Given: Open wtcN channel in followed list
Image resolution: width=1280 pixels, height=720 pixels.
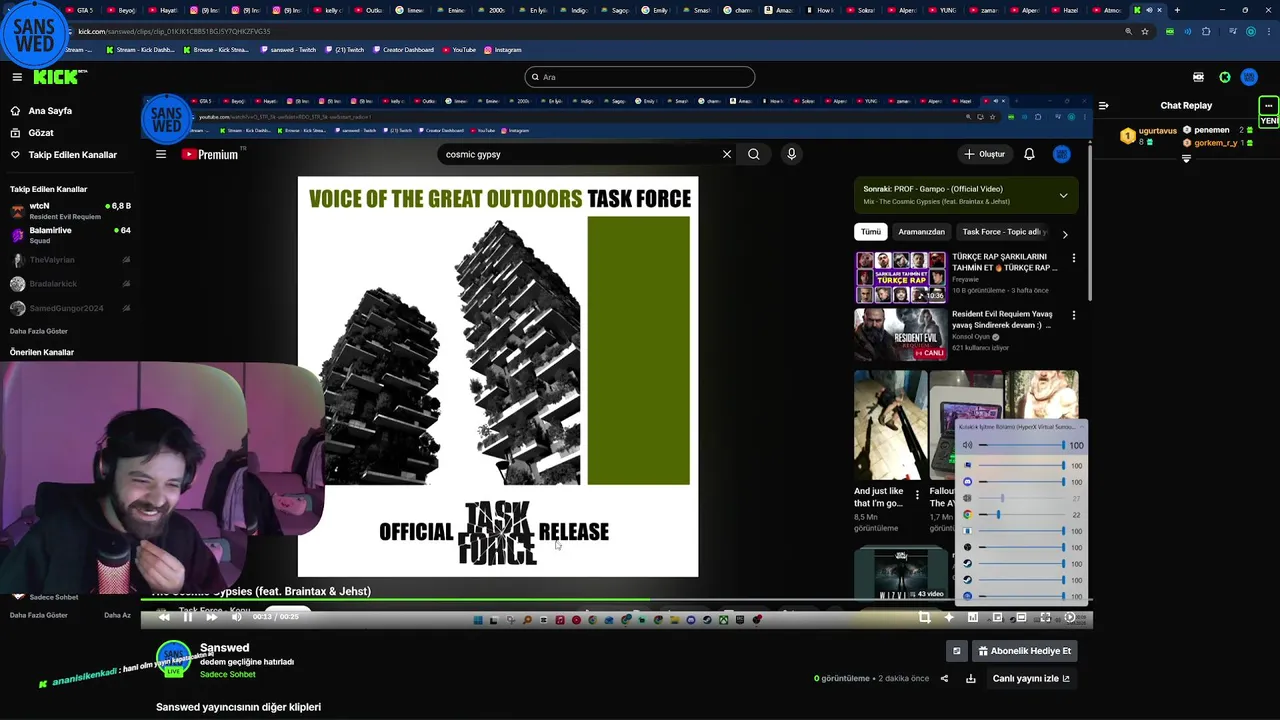Looking at the screenshot, I should click(x=70, y=211).
